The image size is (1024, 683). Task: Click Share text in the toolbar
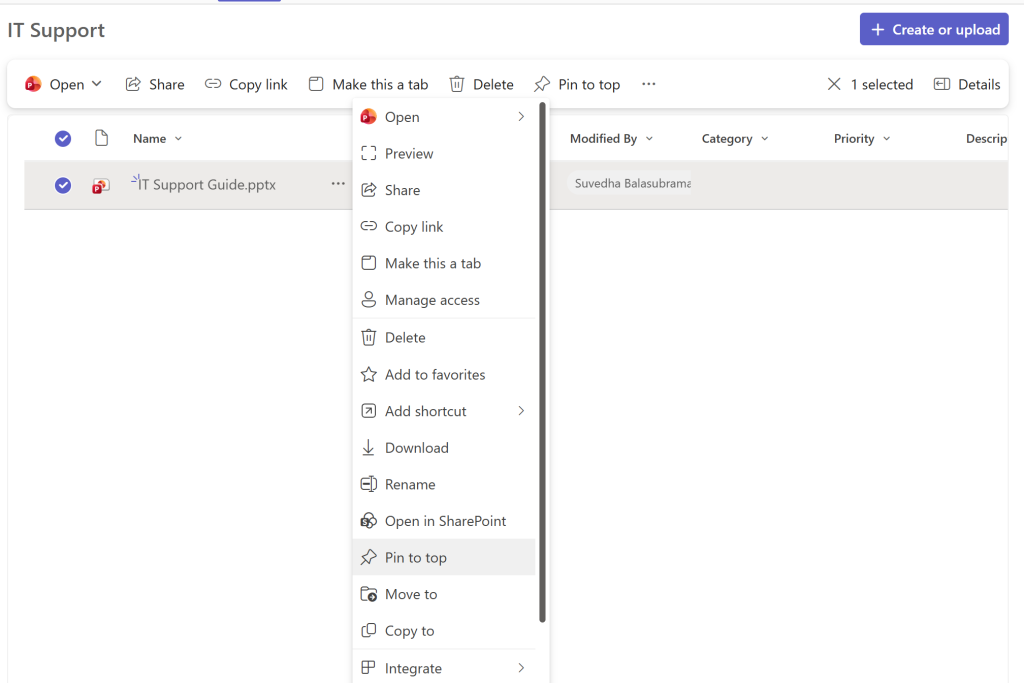click(x=167, y=84)
